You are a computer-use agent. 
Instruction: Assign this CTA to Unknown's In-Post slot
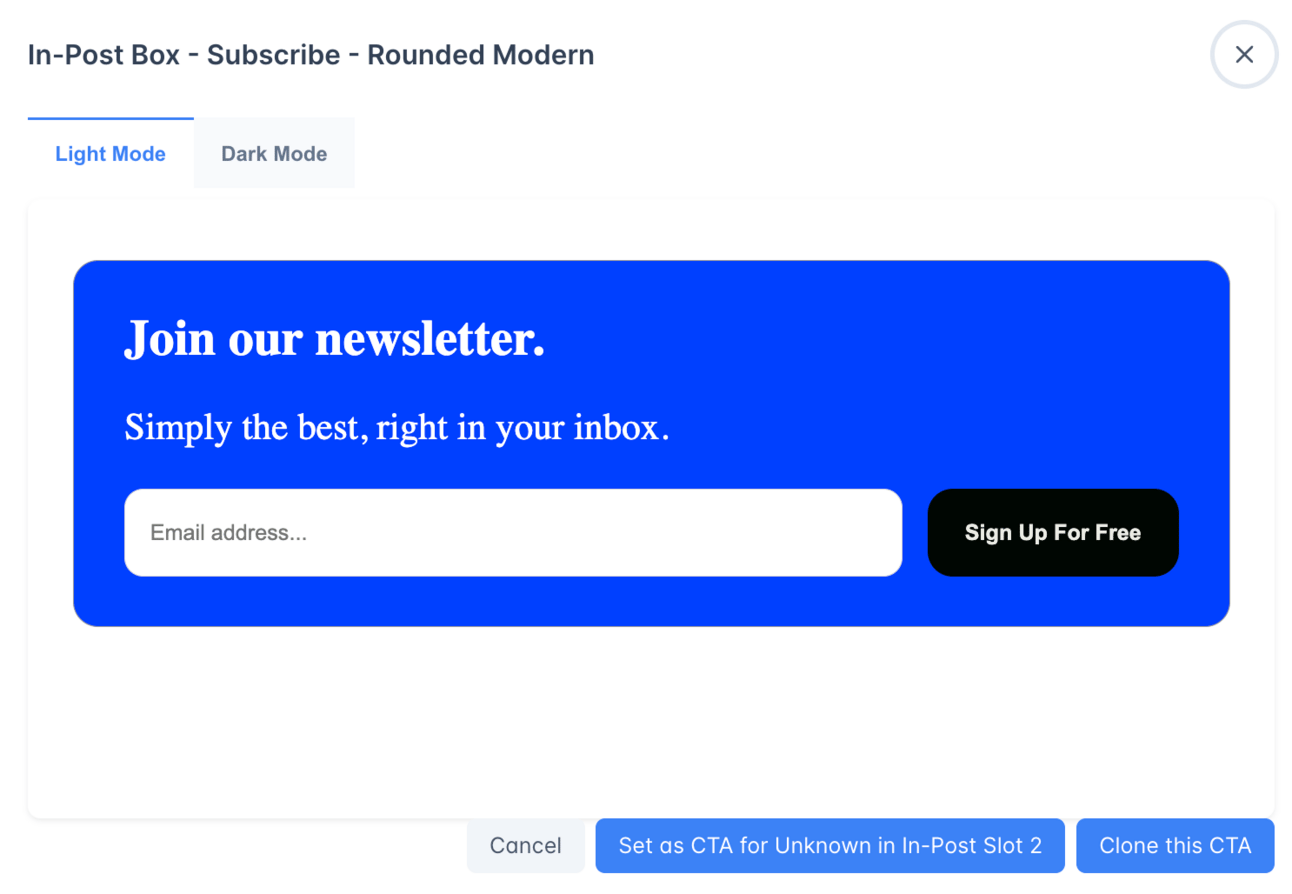(x=829, y=846)
